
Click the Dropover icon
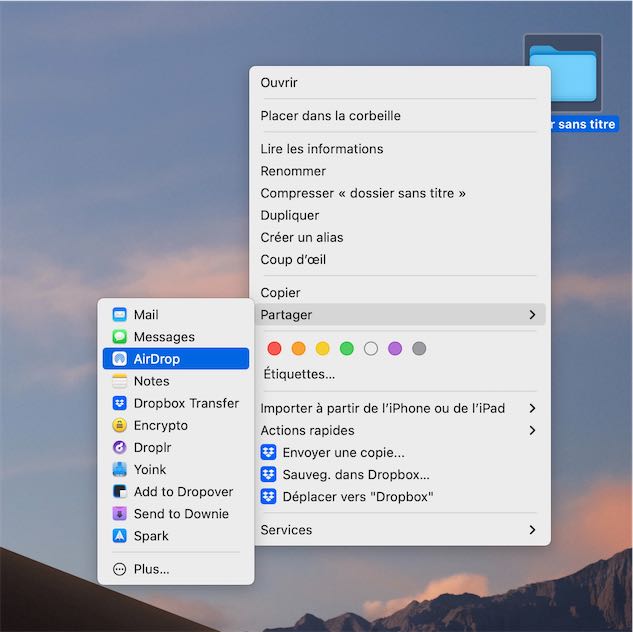tap(119, 492)
